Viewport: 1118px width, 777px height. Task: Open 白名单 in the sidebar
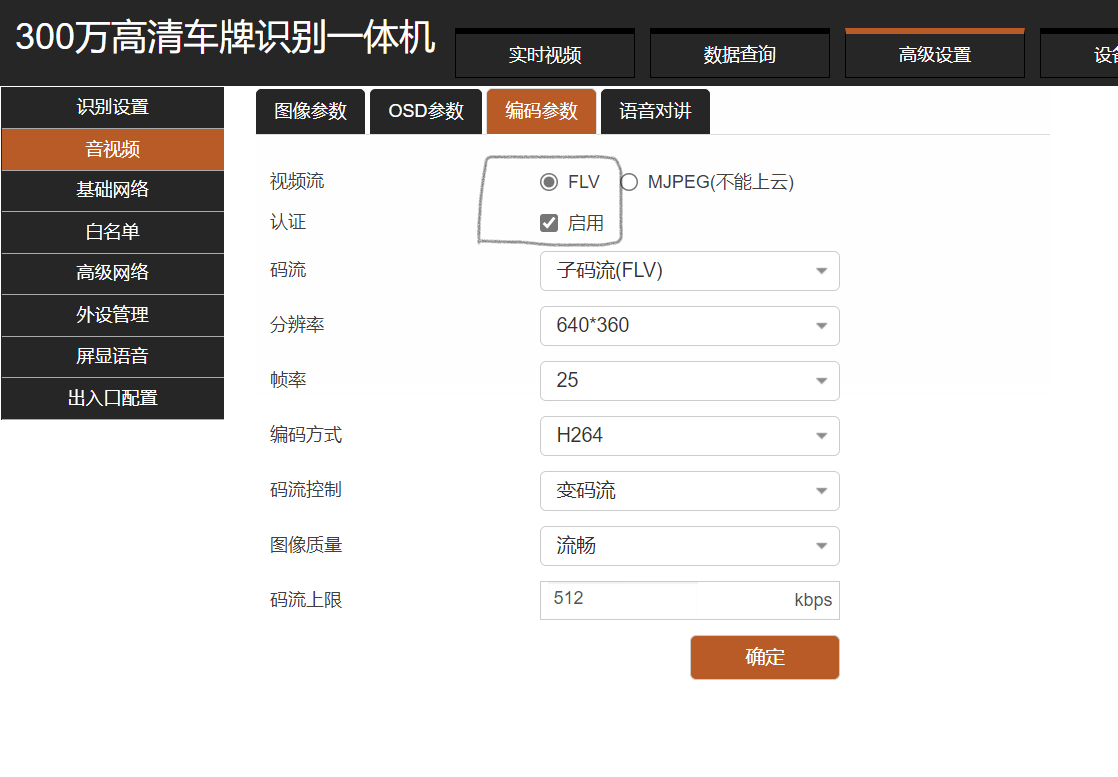(113, 232)
